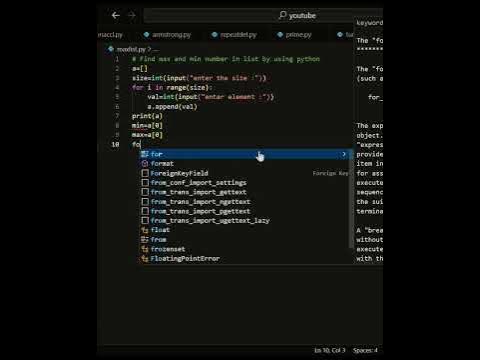The width and height of the screenshot is (480, 360).
Task: Click the suggestion list scrollbar
Action: (351, 198)
